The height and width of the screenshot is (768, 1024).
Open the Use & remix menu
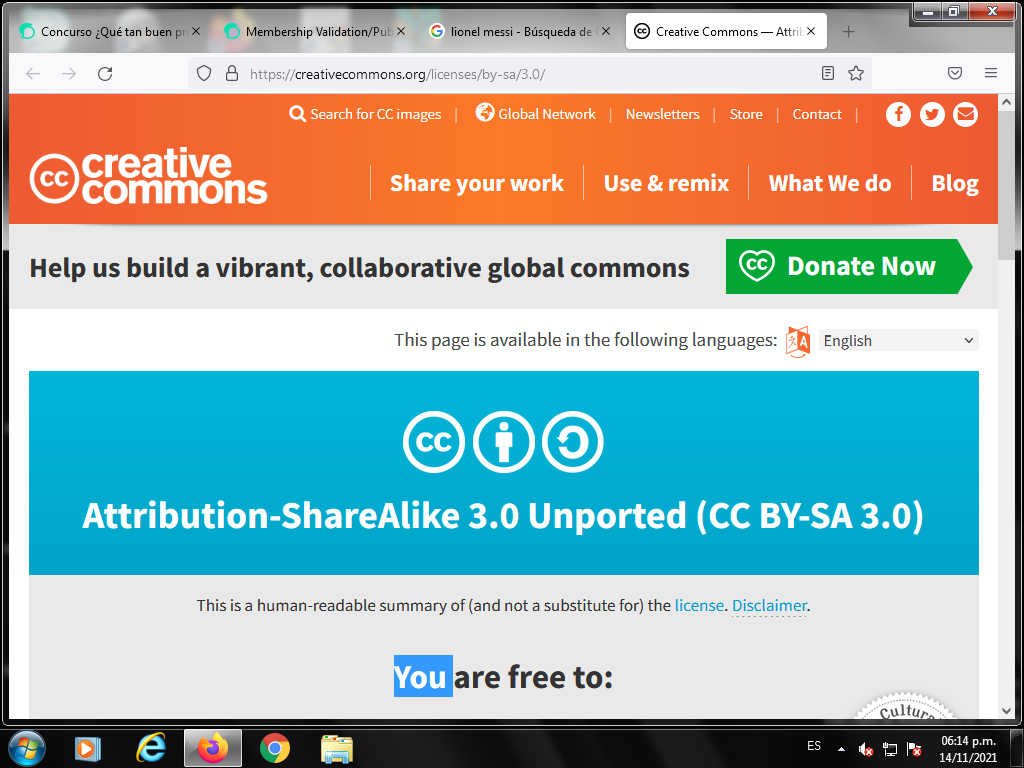coord(666,184)
